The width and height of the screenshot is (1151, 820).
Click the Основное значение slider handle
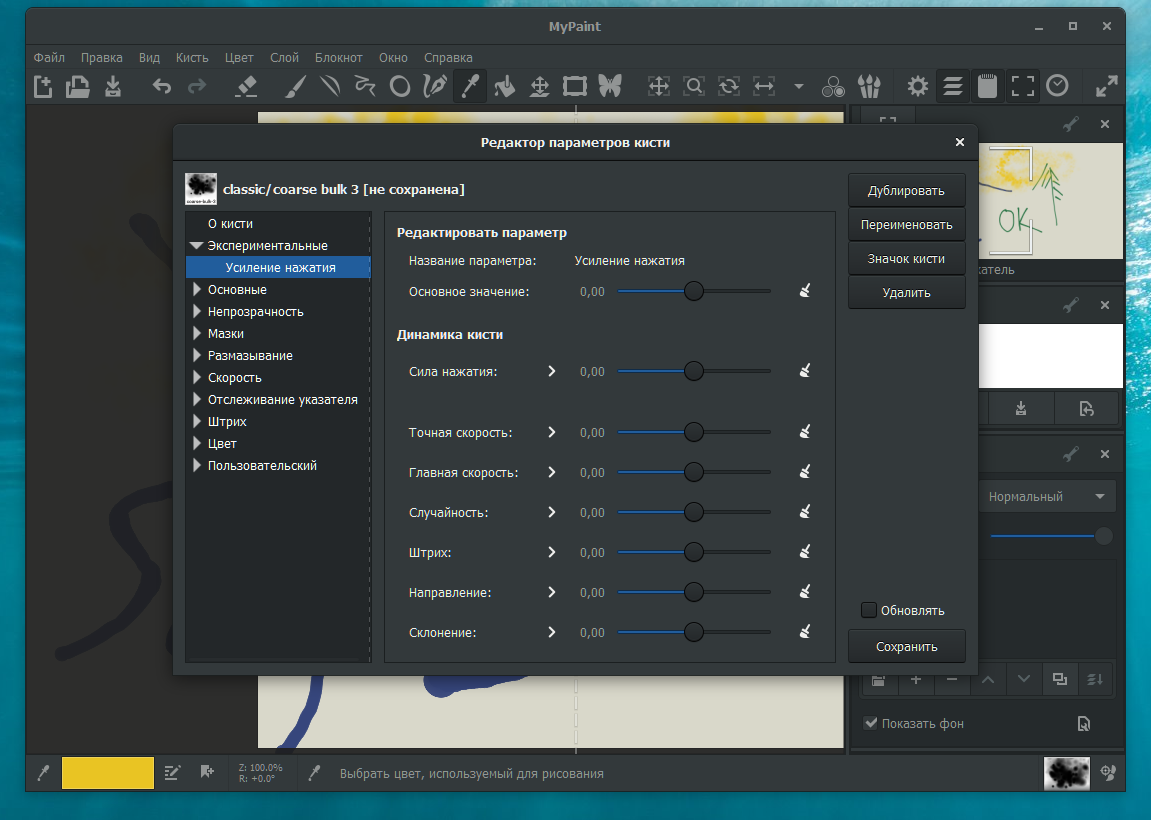[x=694, y=291]
